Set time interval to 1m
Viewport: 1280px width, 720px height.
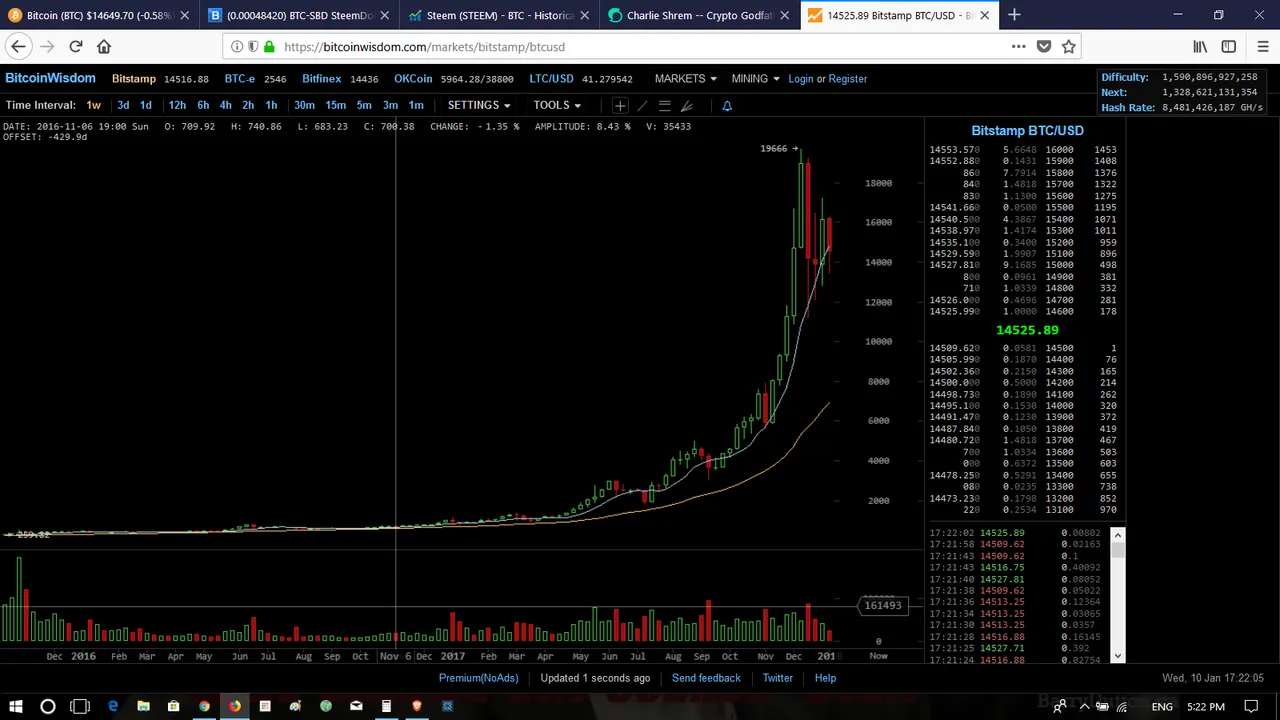pos(416,105)
